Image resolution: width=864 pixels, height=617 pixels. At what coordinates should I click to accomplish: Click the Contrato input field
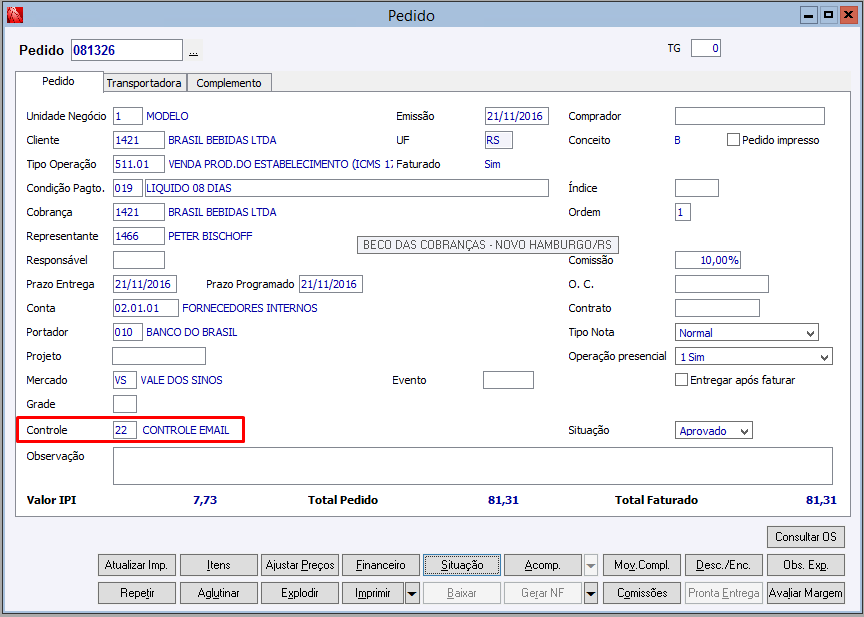coord(717,308)
